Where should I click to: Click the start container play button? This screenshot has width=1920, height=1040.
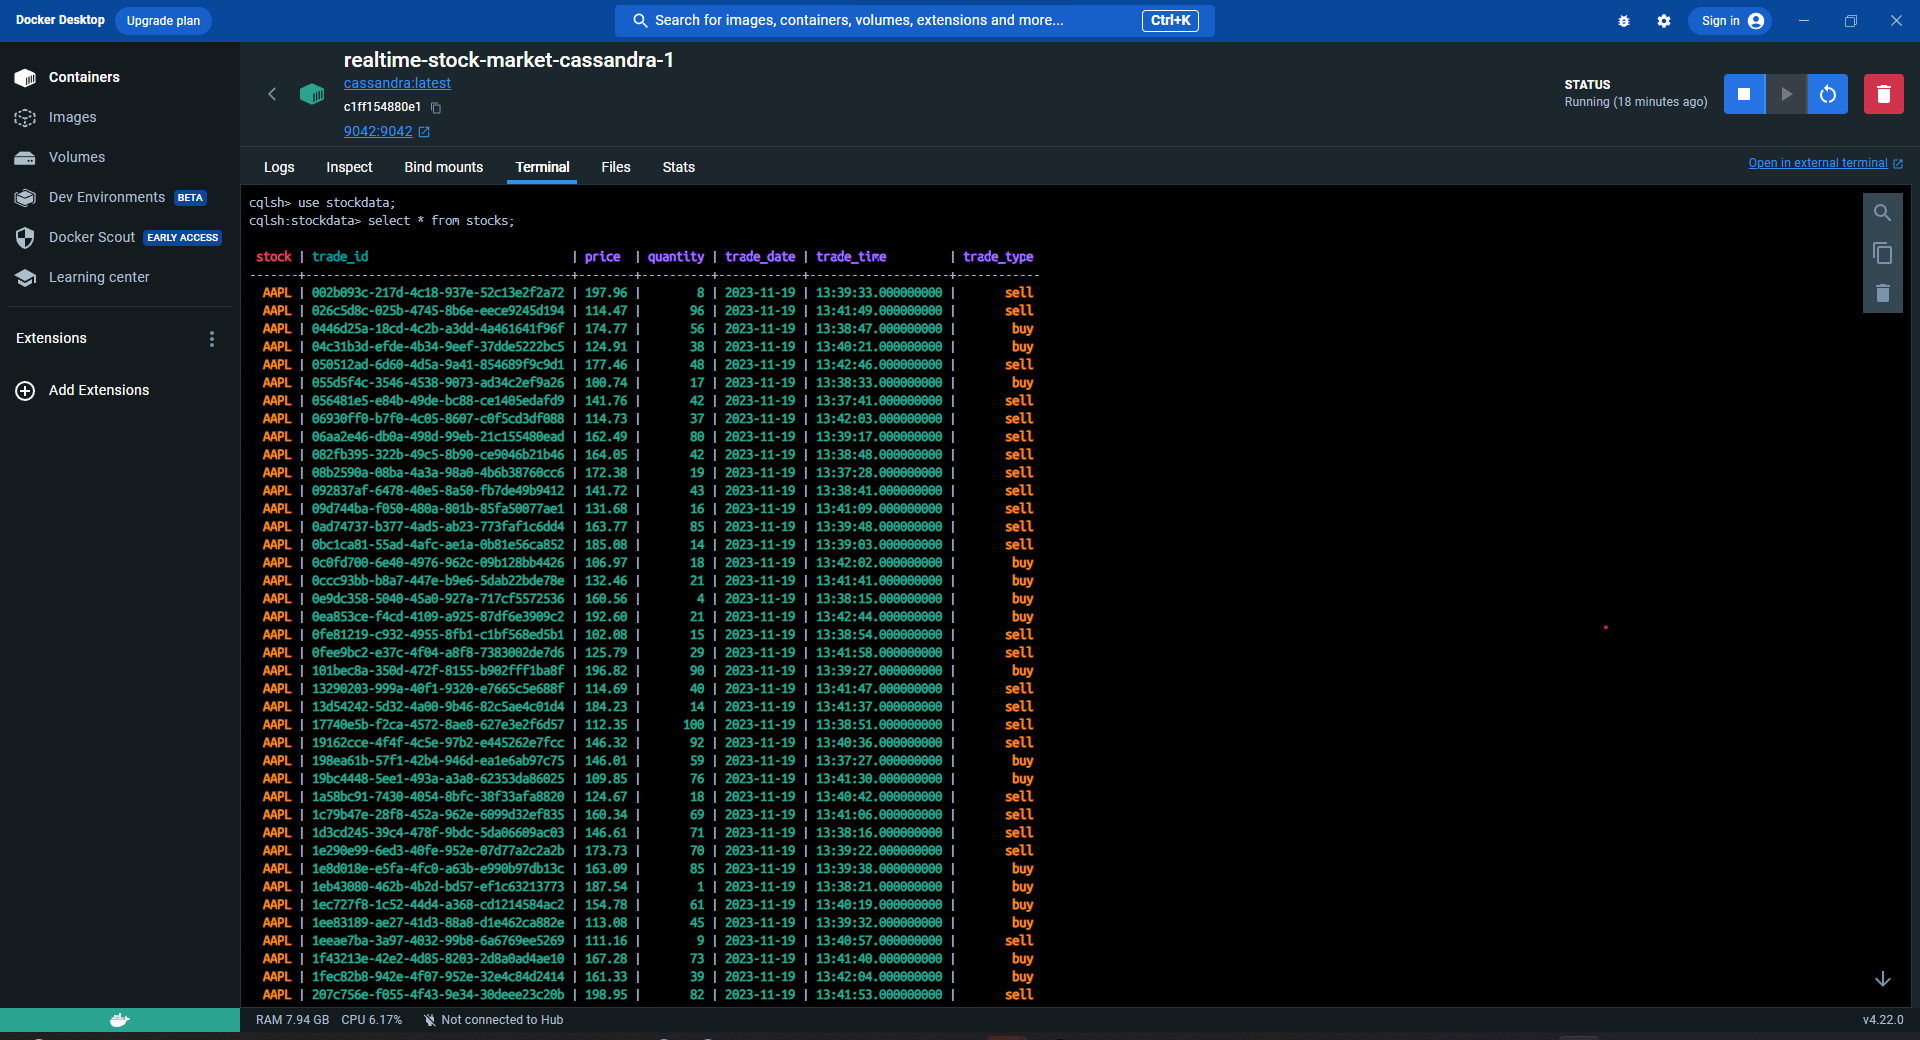pos(1786,94)
